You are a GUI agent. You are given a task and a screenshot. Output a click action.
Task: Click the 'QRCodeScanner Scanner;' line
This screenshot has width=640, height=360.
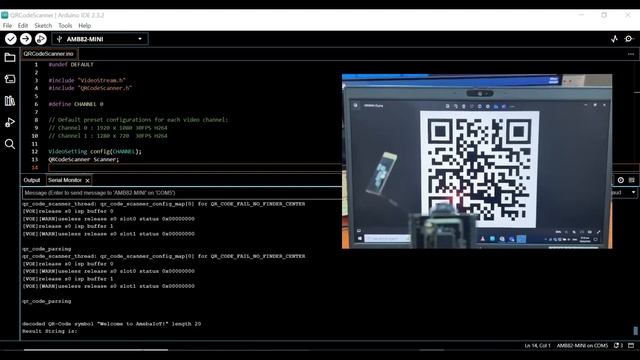pos(84,160)
